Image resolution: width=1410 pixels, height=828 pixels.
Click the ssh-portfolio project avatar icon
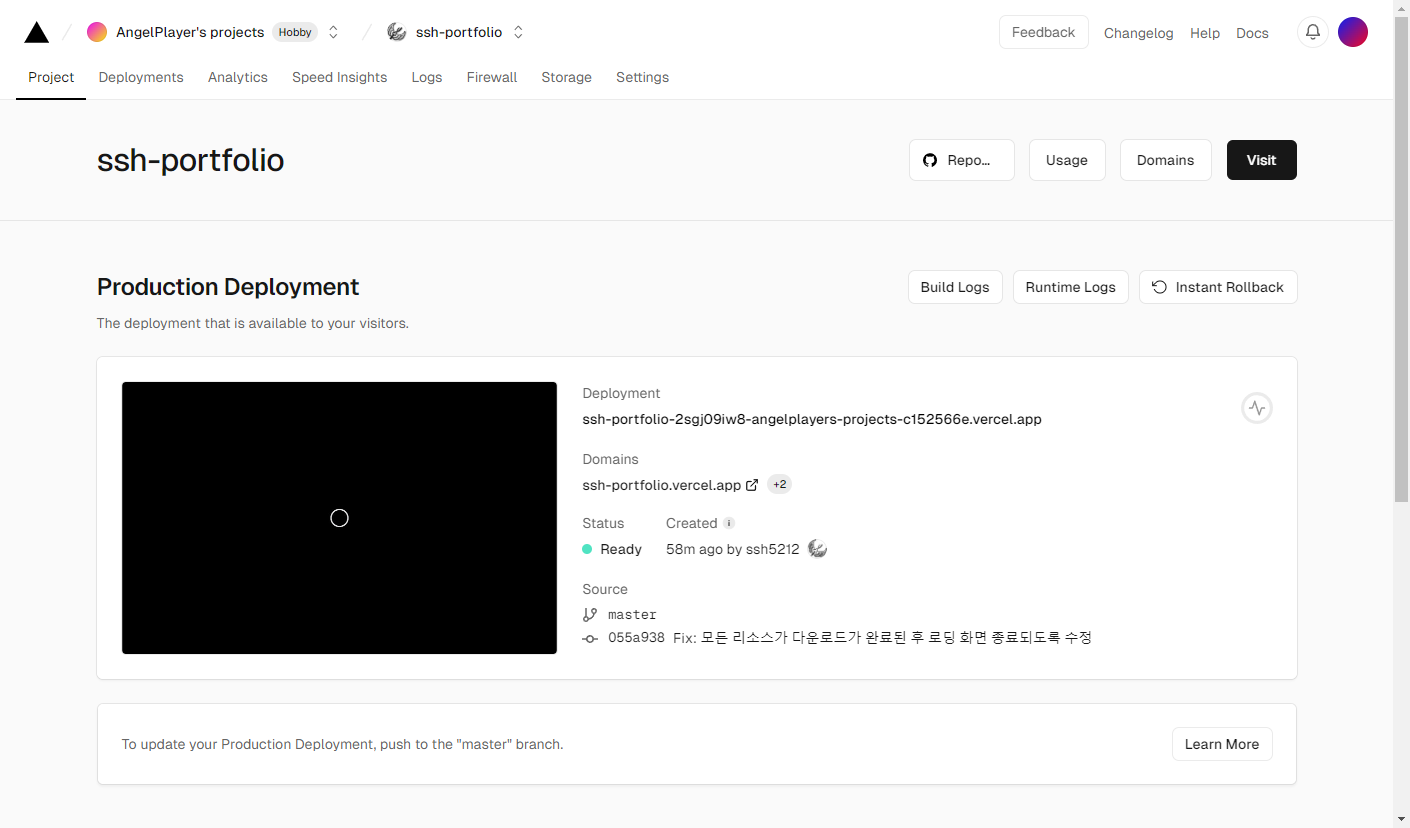tap(397, 32)
